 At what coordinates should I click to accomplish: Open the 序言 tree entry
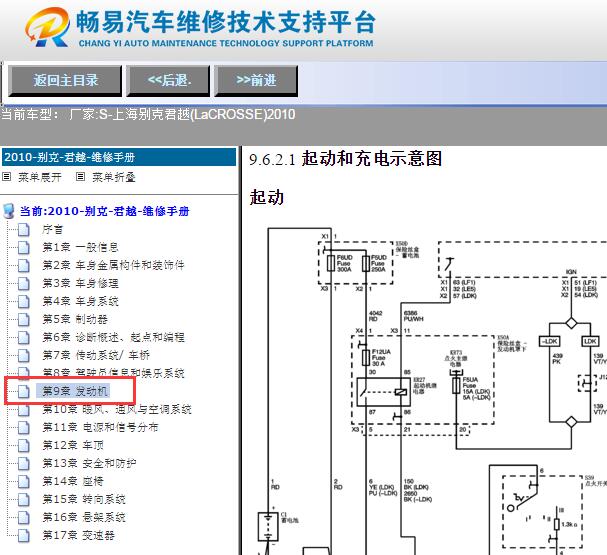click(x=52, y=230)
